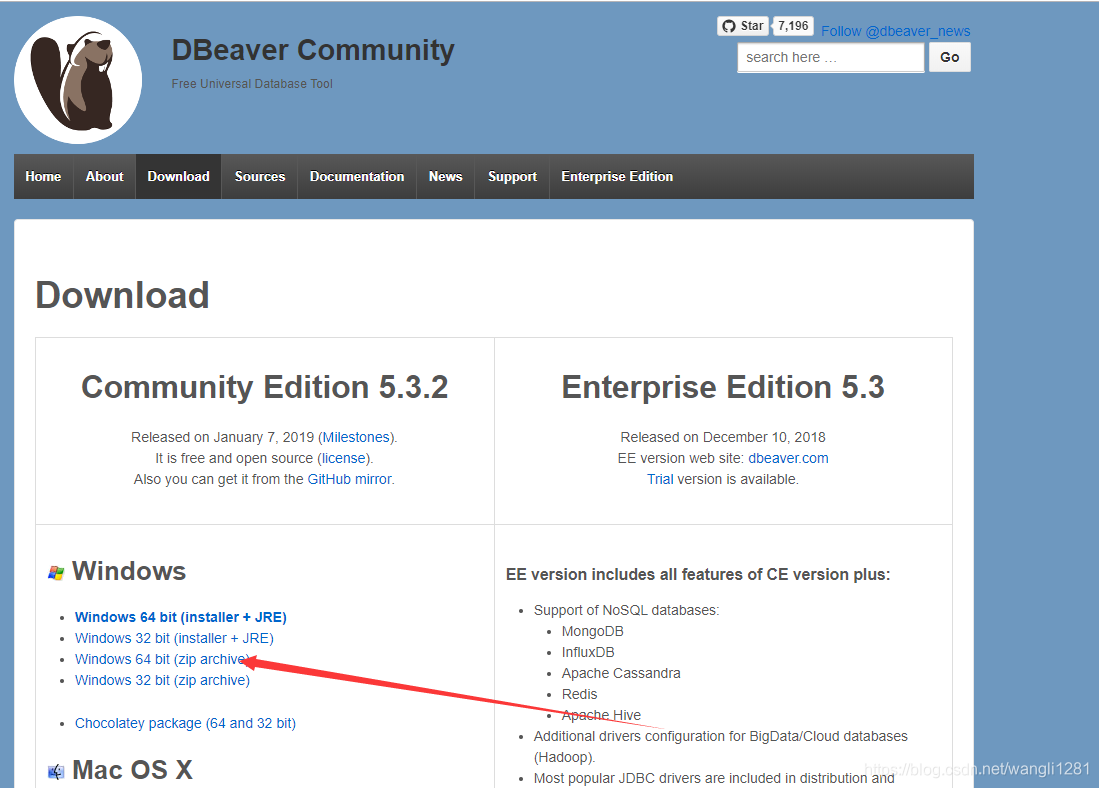Click the 'Free Universal Database Tool' tagline

[x=252, y=83]
